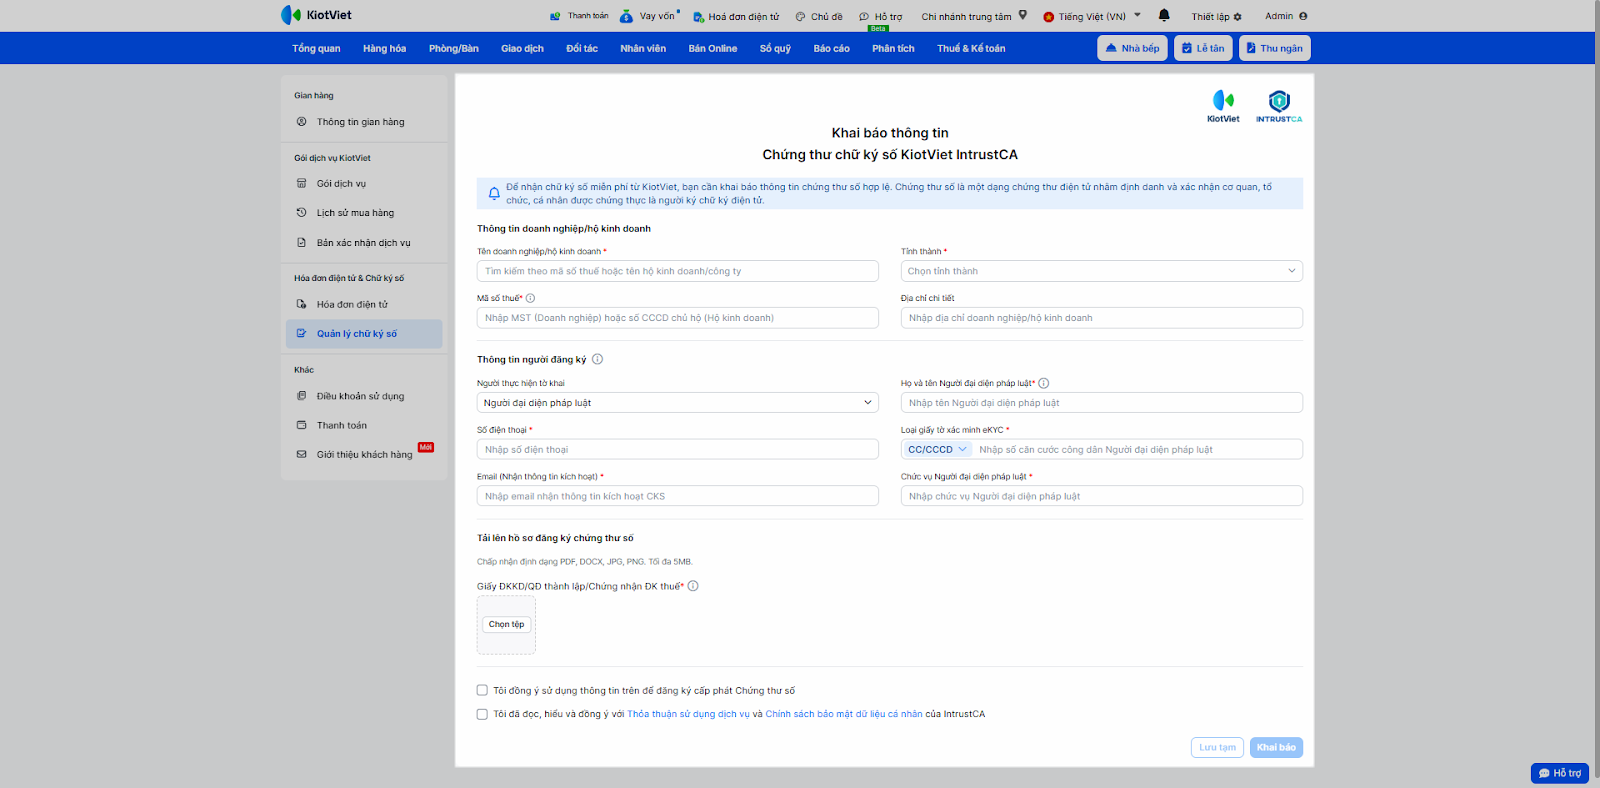Expand the Tỉnh thành province dropdown
The height and width of the screenshot is (788, 1600).
pyautogui.click(x=1102, y=271)
